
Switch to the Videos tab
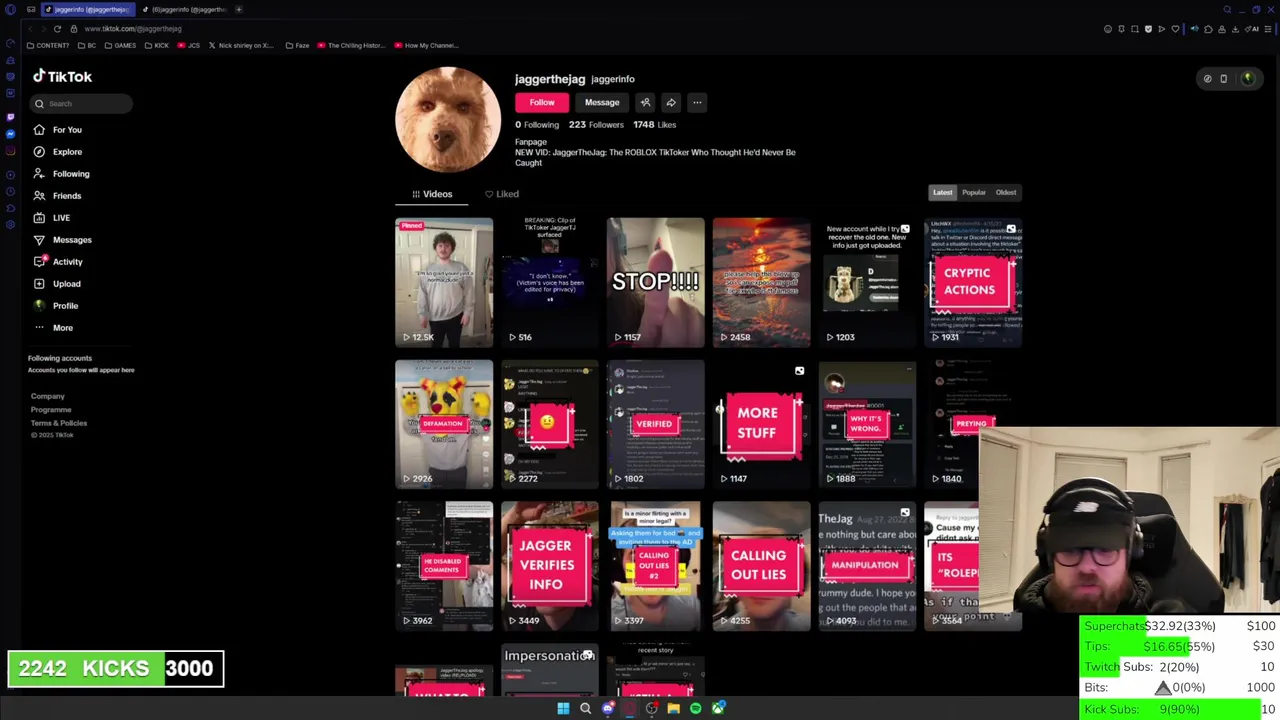click(432, 194)
